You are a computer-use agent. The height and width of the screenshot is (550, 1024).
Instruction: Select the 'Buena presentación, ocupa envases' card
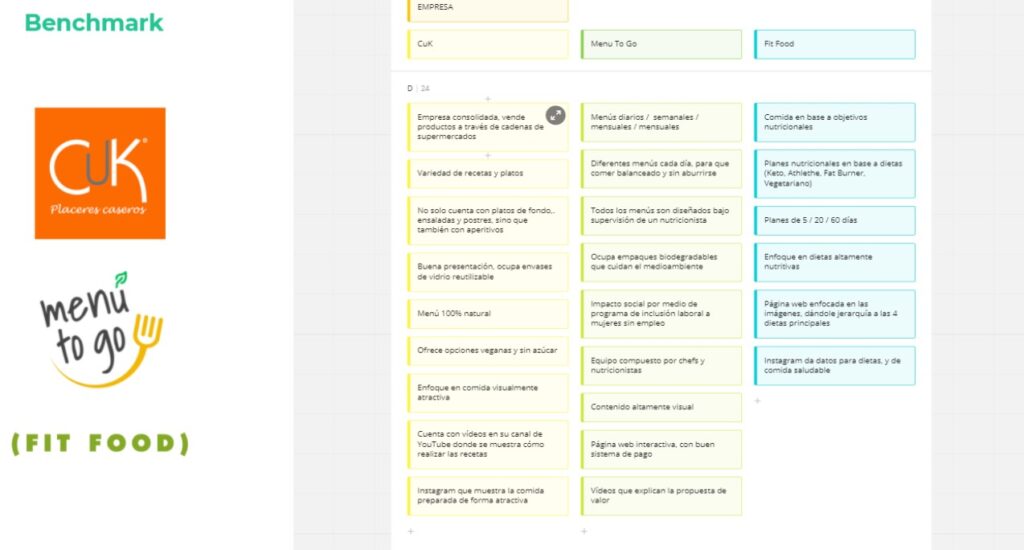(x=488, y=272)
